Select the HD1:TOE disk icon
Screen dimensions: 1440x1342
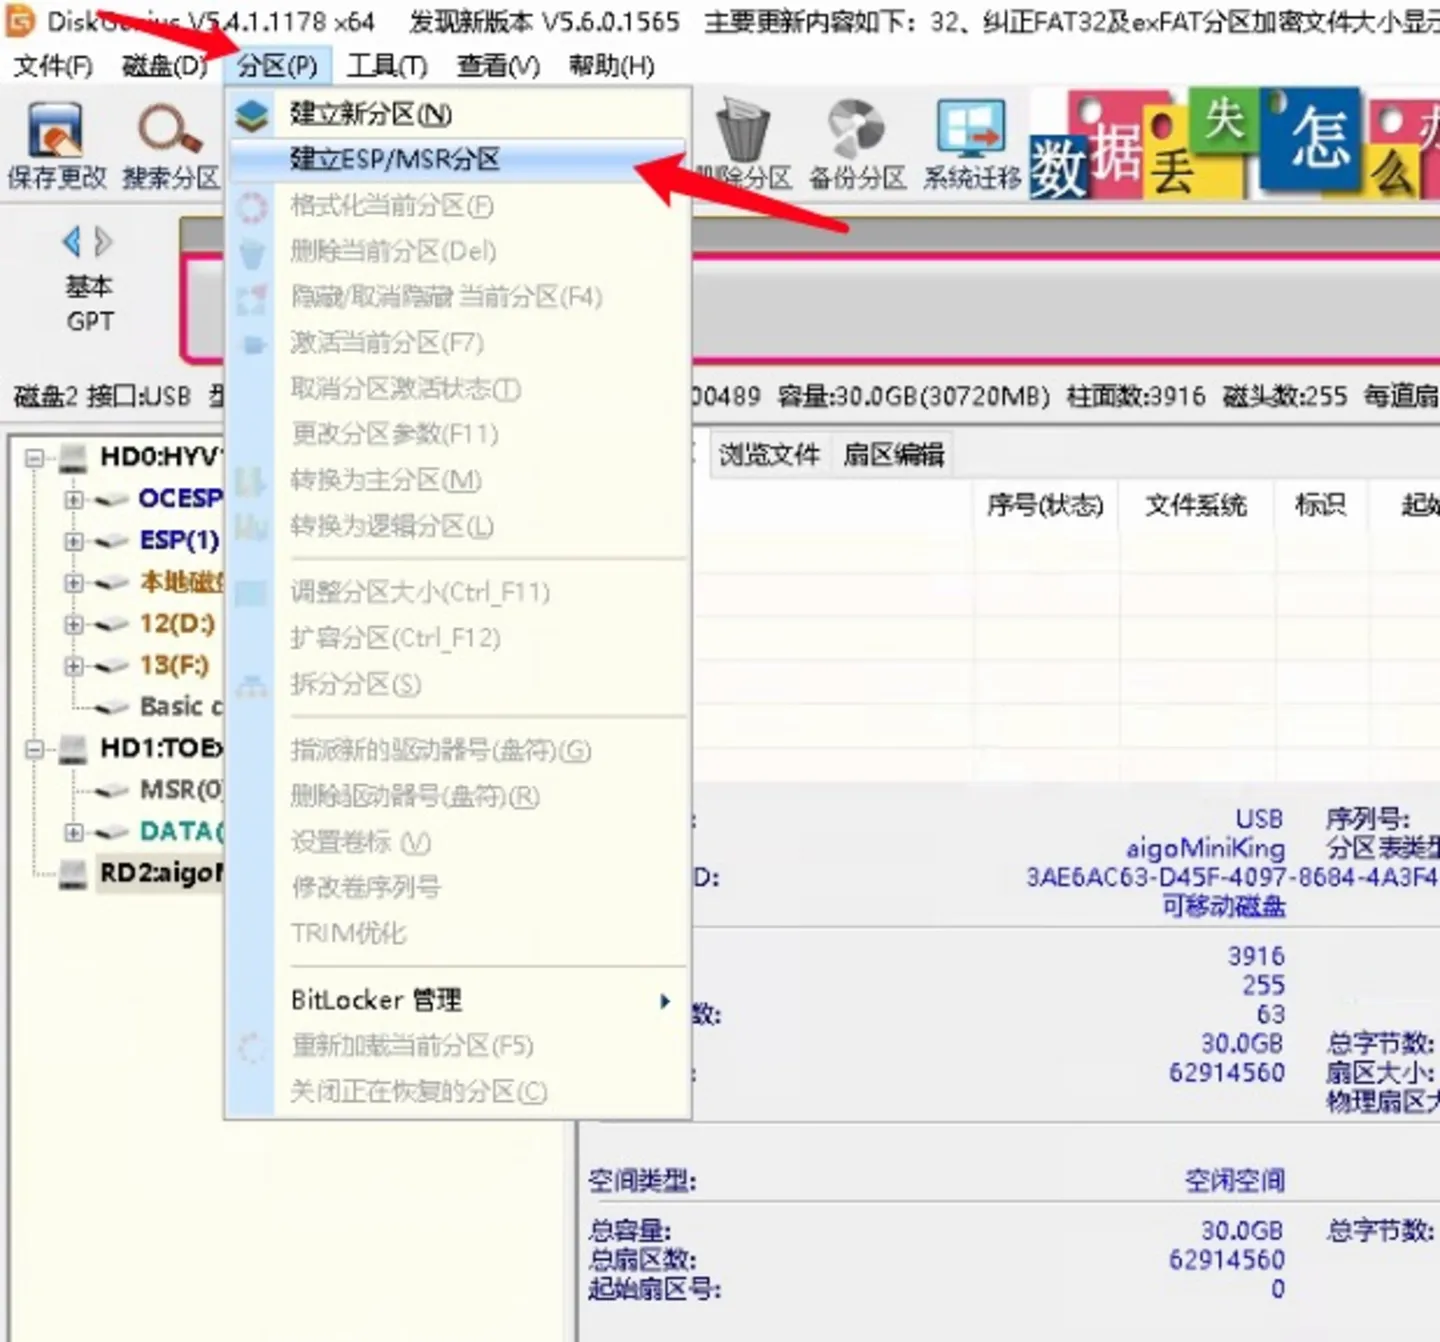pyautogui.click(x=71, y=748)
